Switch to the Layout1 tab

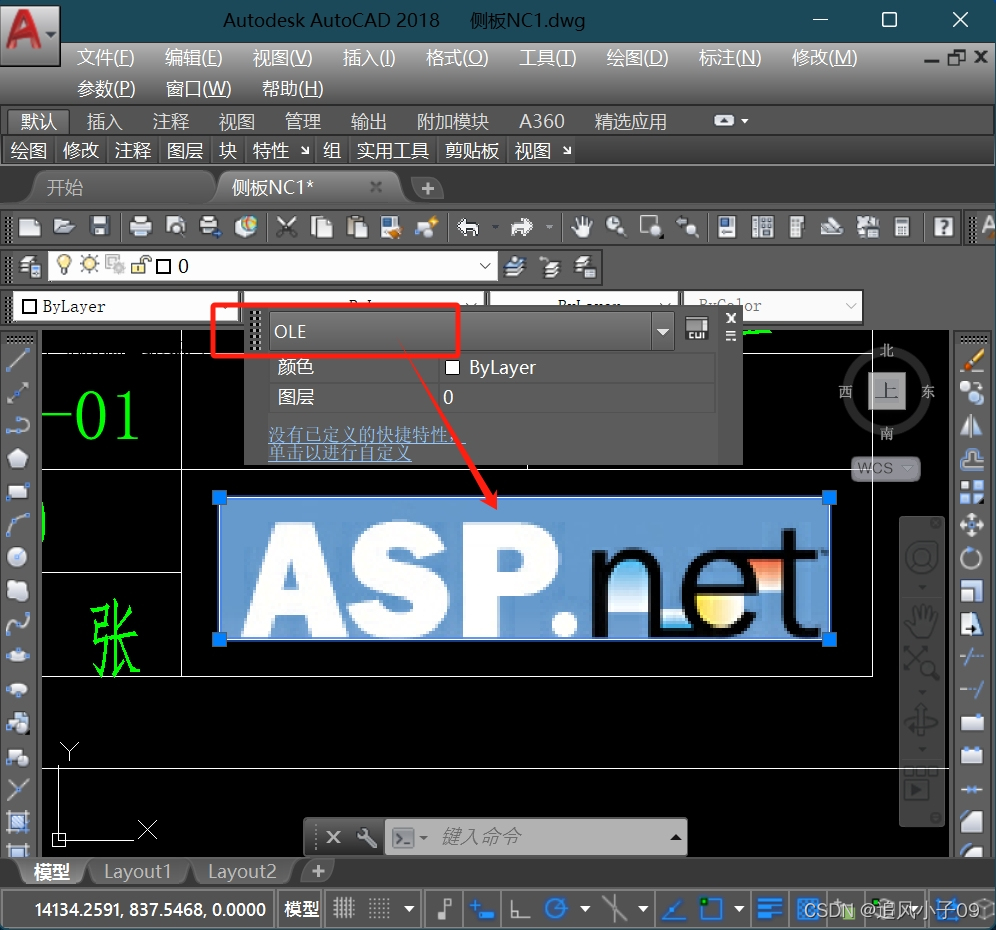pyautogui.click(x=138, y=872)
